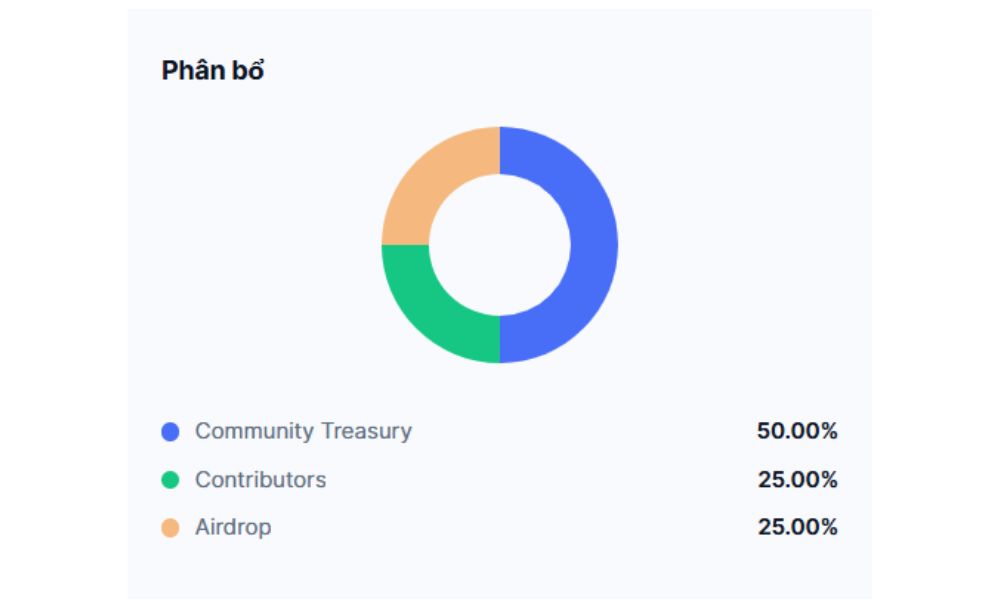Select the Contributors legend label

click(260, 479)
